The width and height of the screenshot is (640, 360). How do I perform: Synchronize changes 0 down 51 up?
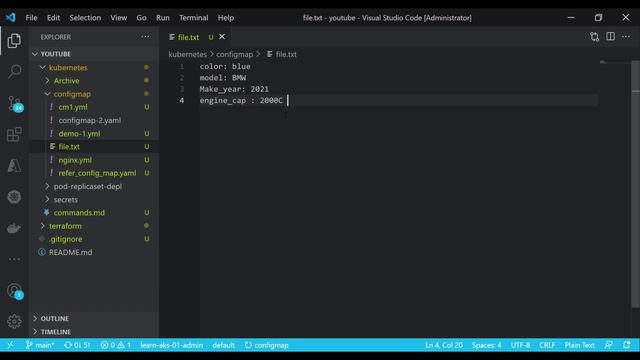(77, 345)
